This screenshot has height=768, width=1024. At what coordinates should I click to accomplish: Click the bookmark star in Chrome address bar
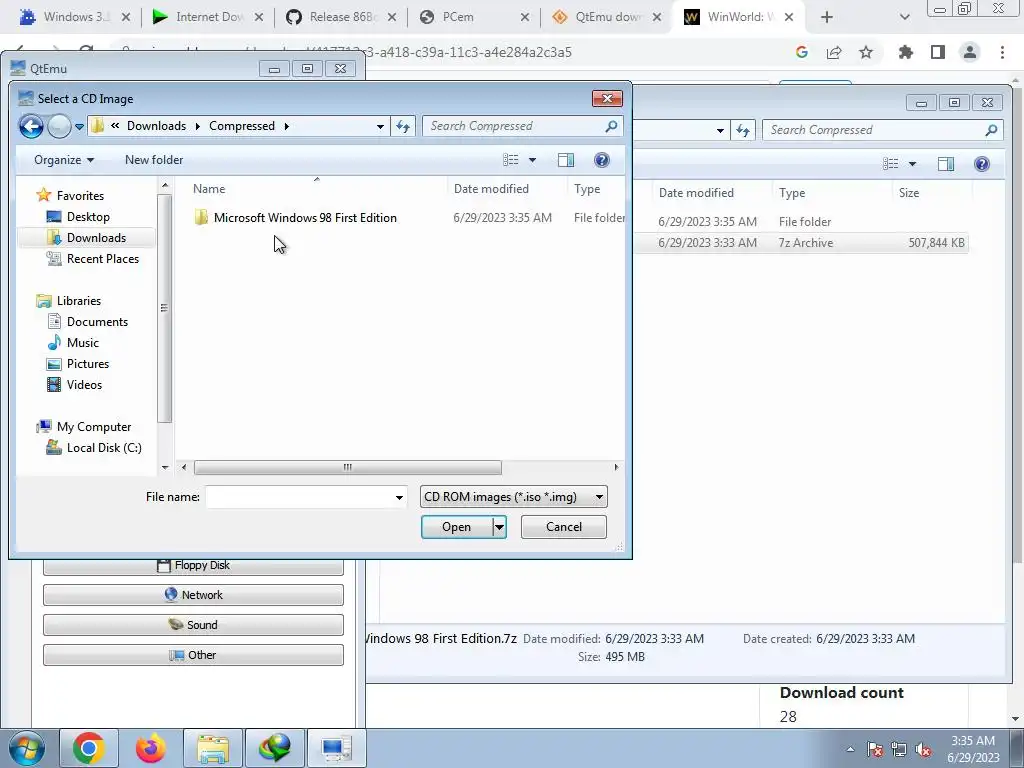click(866, 52)
